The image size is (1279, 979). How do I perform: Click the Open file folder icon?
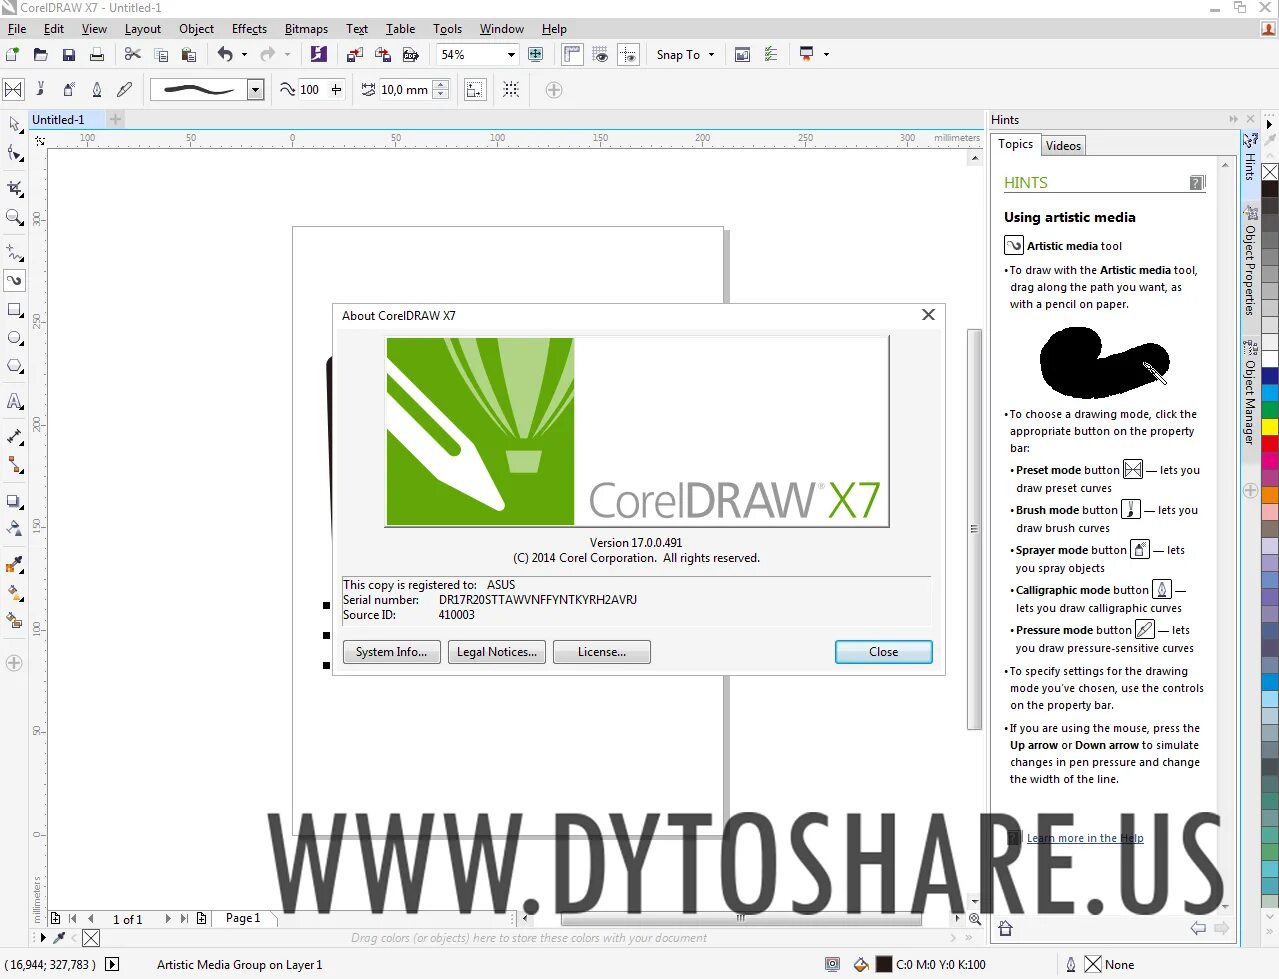click(x=41, y=54)
